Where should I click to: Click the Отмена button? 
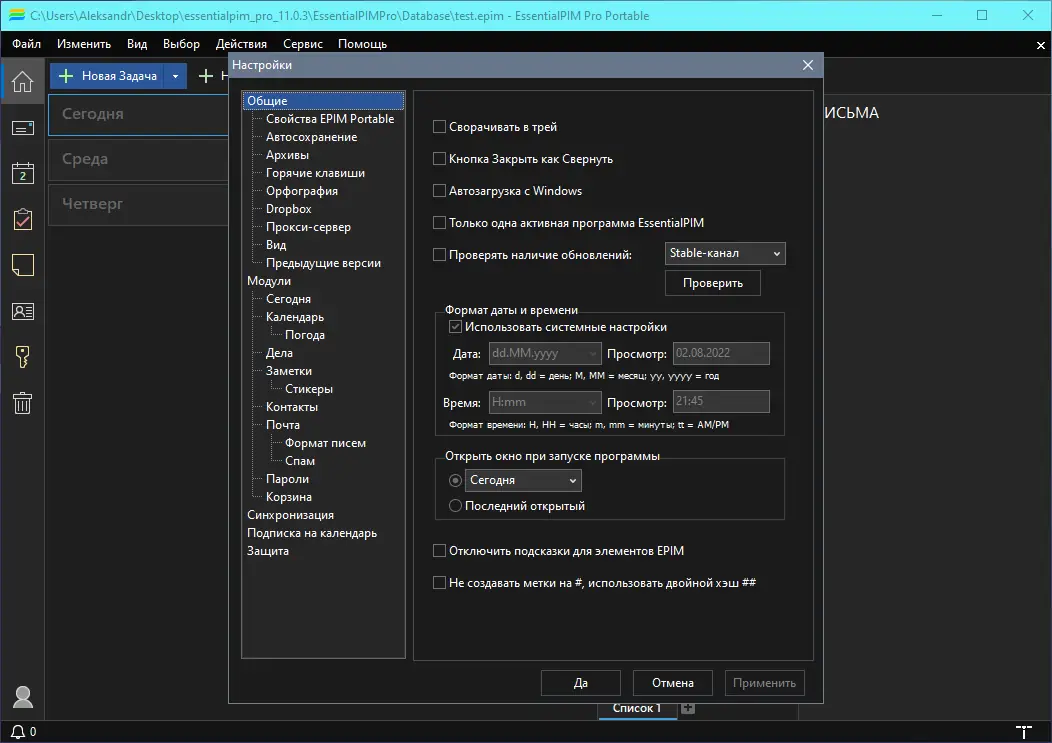(x=672, y=683)
